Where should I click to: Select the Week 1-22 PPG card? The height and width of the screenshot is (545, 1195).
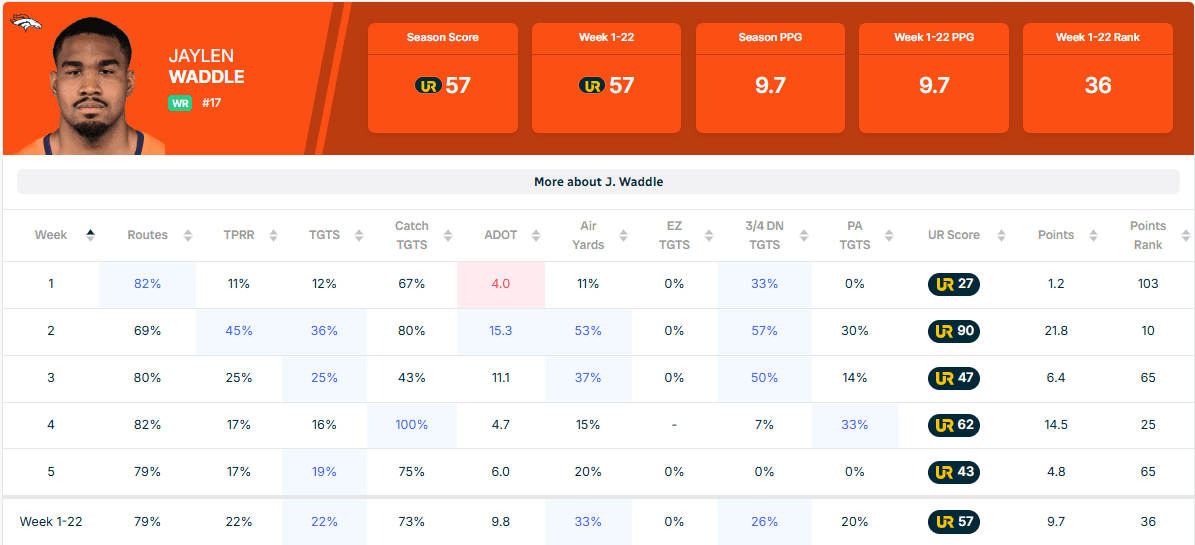pos(934,78)
